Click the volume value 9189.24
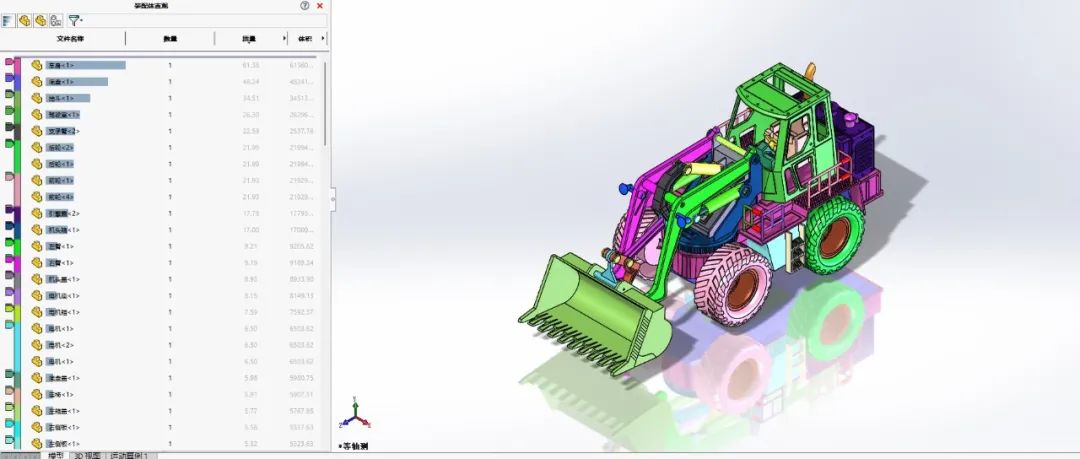 [x=302, y=263]
